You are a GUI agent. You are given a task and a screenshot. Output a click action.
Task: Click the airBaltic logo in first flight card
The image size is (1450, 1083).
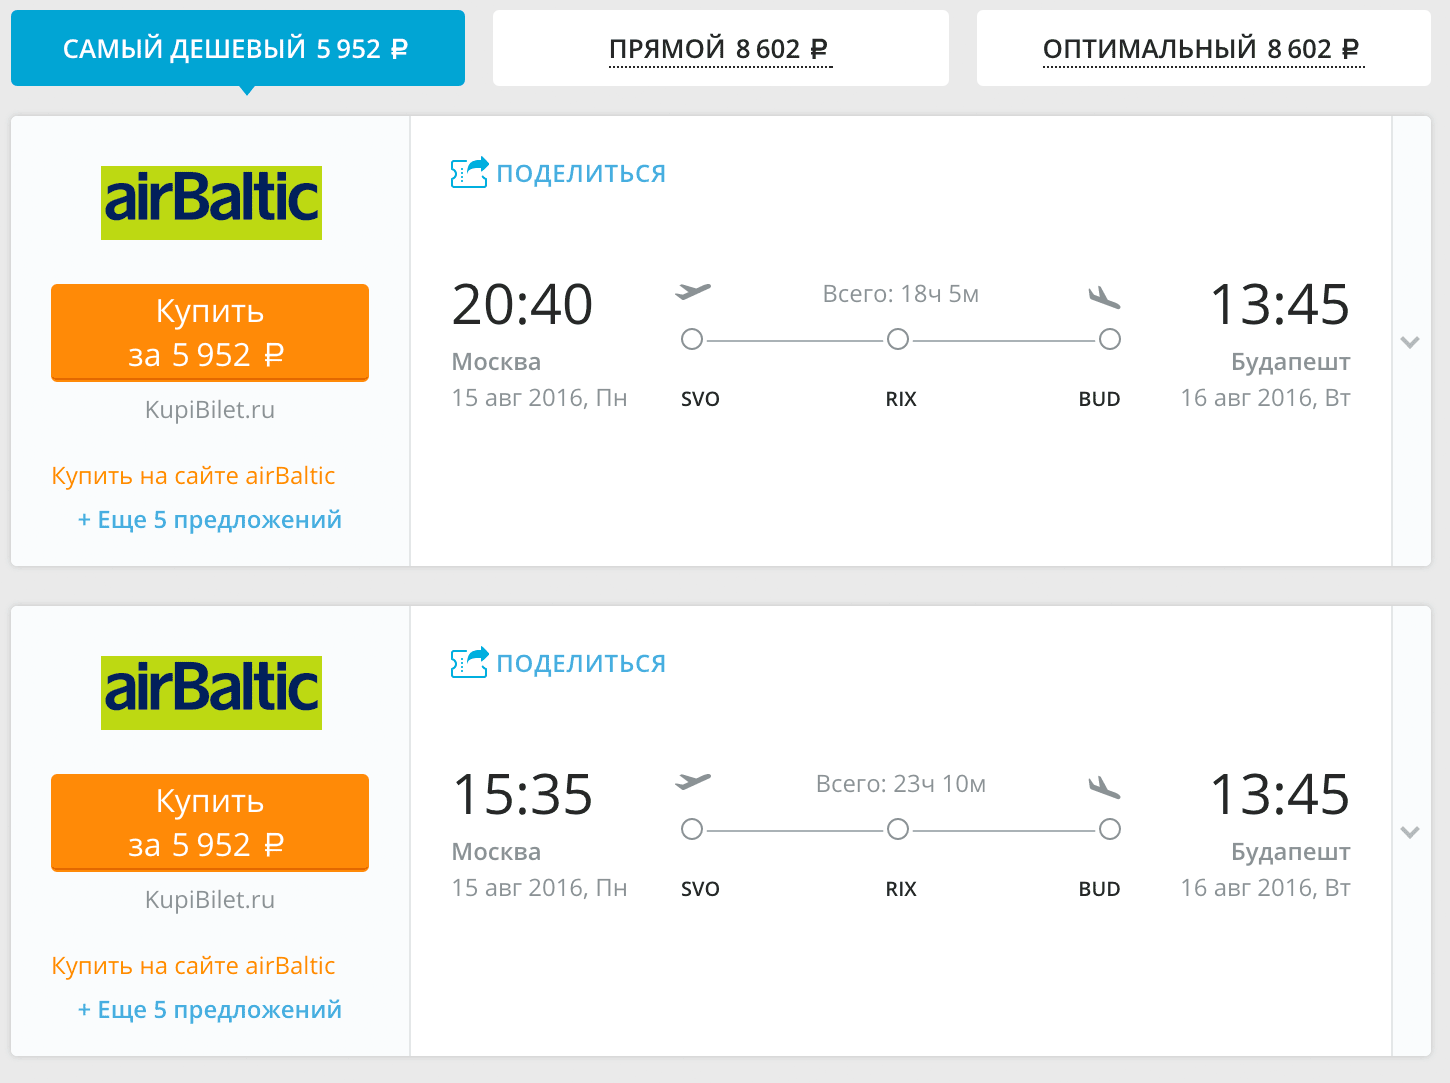(211, 202)
